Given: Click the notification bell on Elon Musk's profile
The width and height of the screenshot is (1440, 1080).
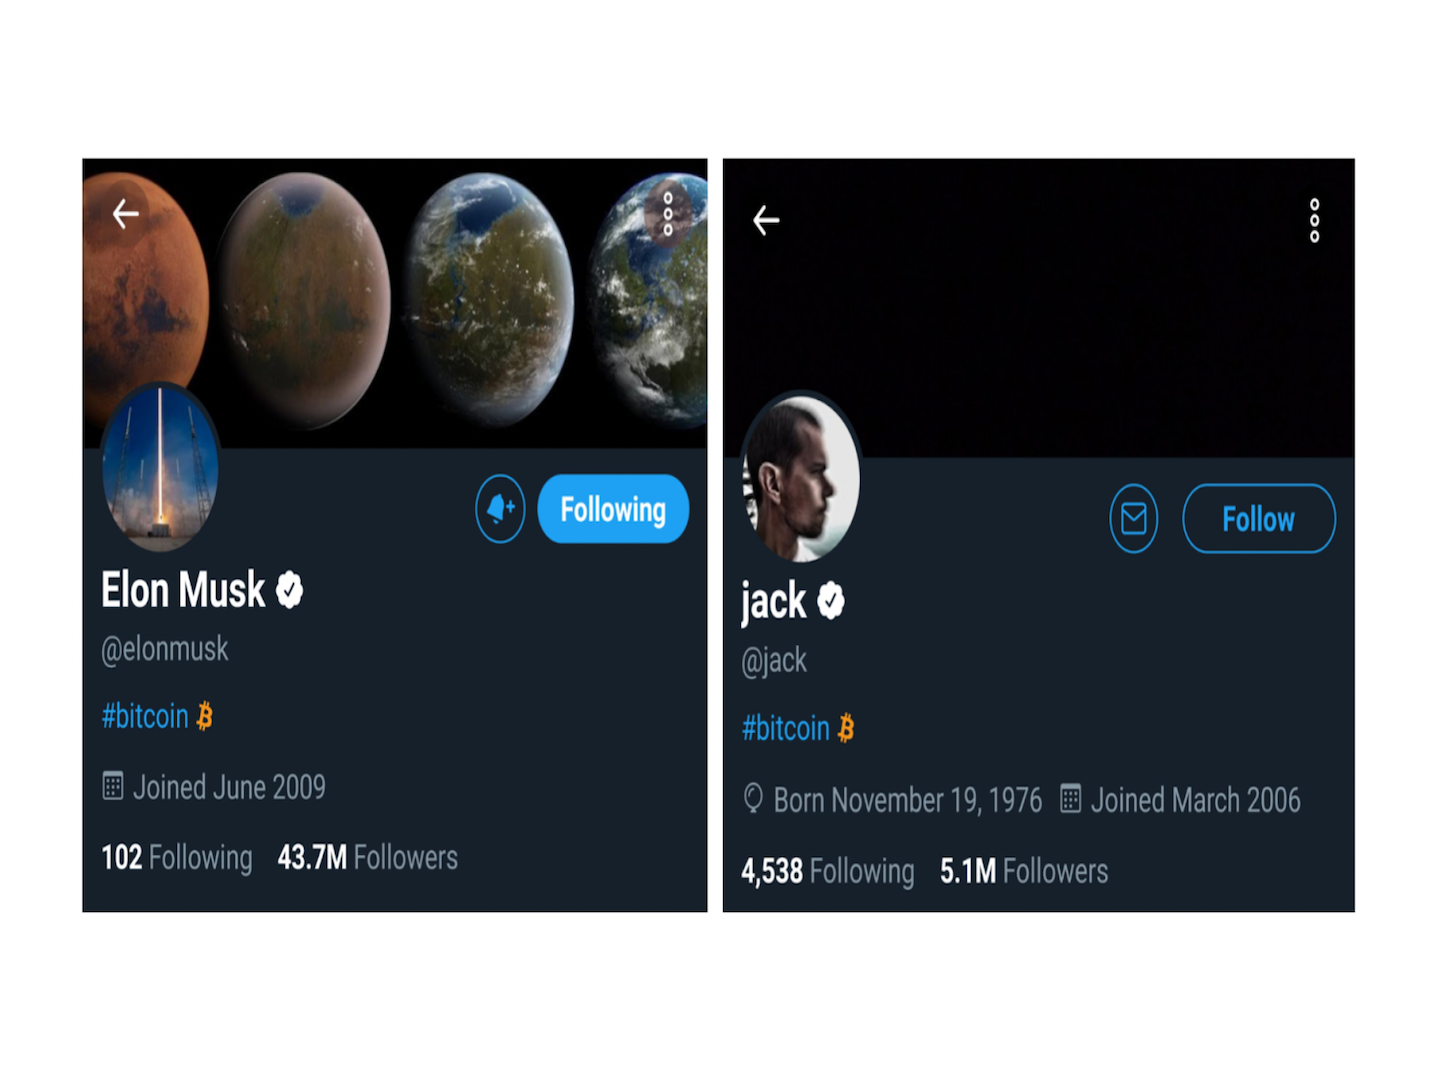Looking at the screenshot, I should [500, 509].
